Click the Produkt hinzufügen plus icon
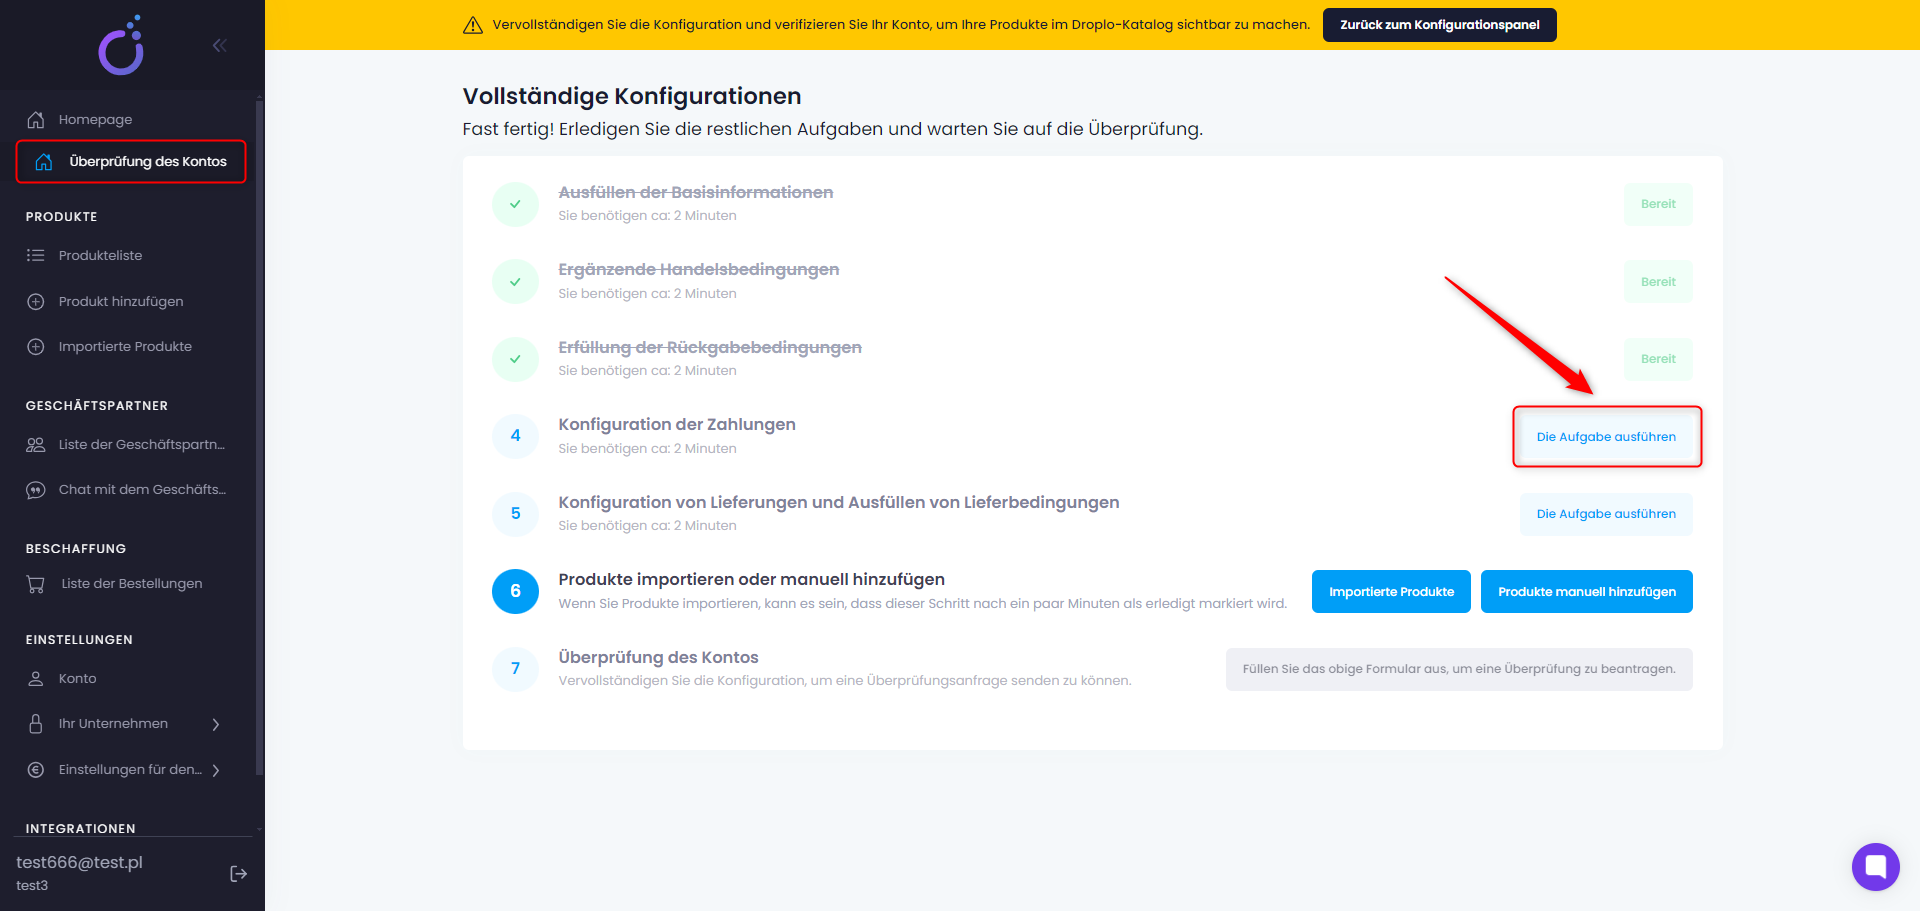This screenshot has width=1920, height=911. [x=36, y=301]
